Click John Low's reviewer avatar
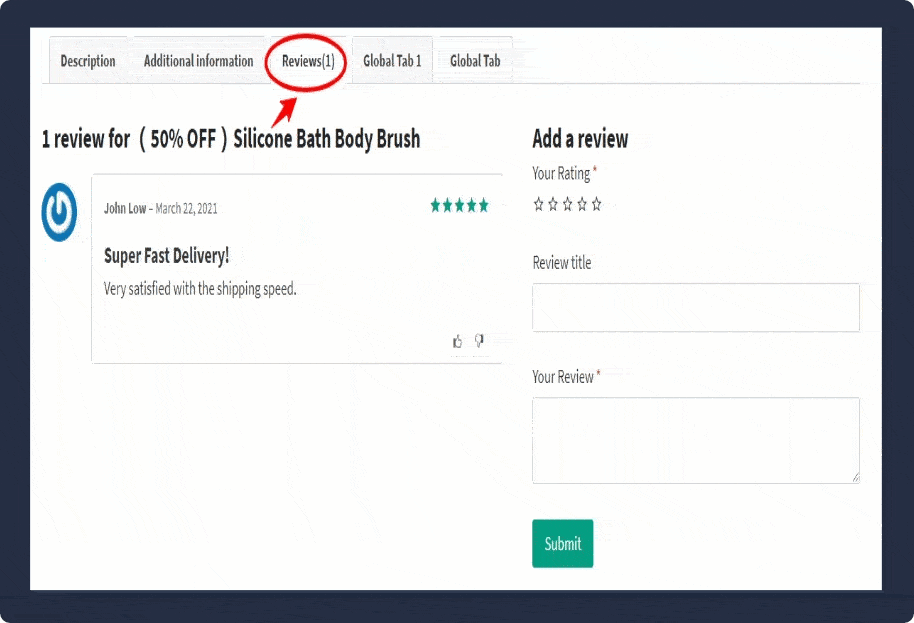Viewport: 914px width, 623px height. click(x=60, y=212)
